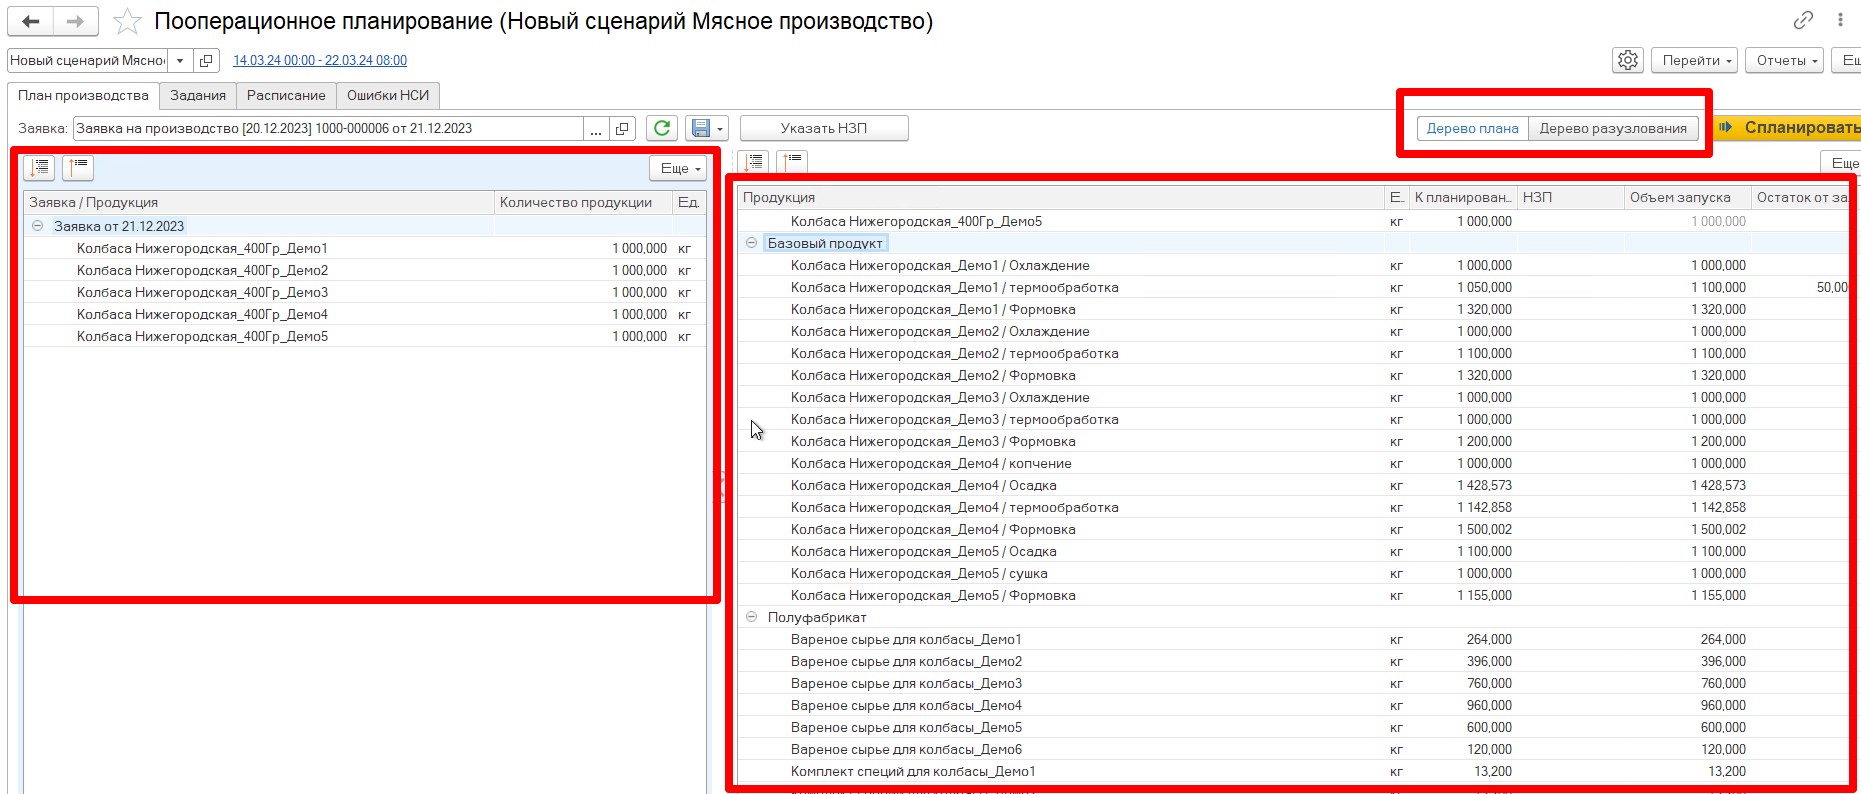Collapse all rows in right product tree

793,161
